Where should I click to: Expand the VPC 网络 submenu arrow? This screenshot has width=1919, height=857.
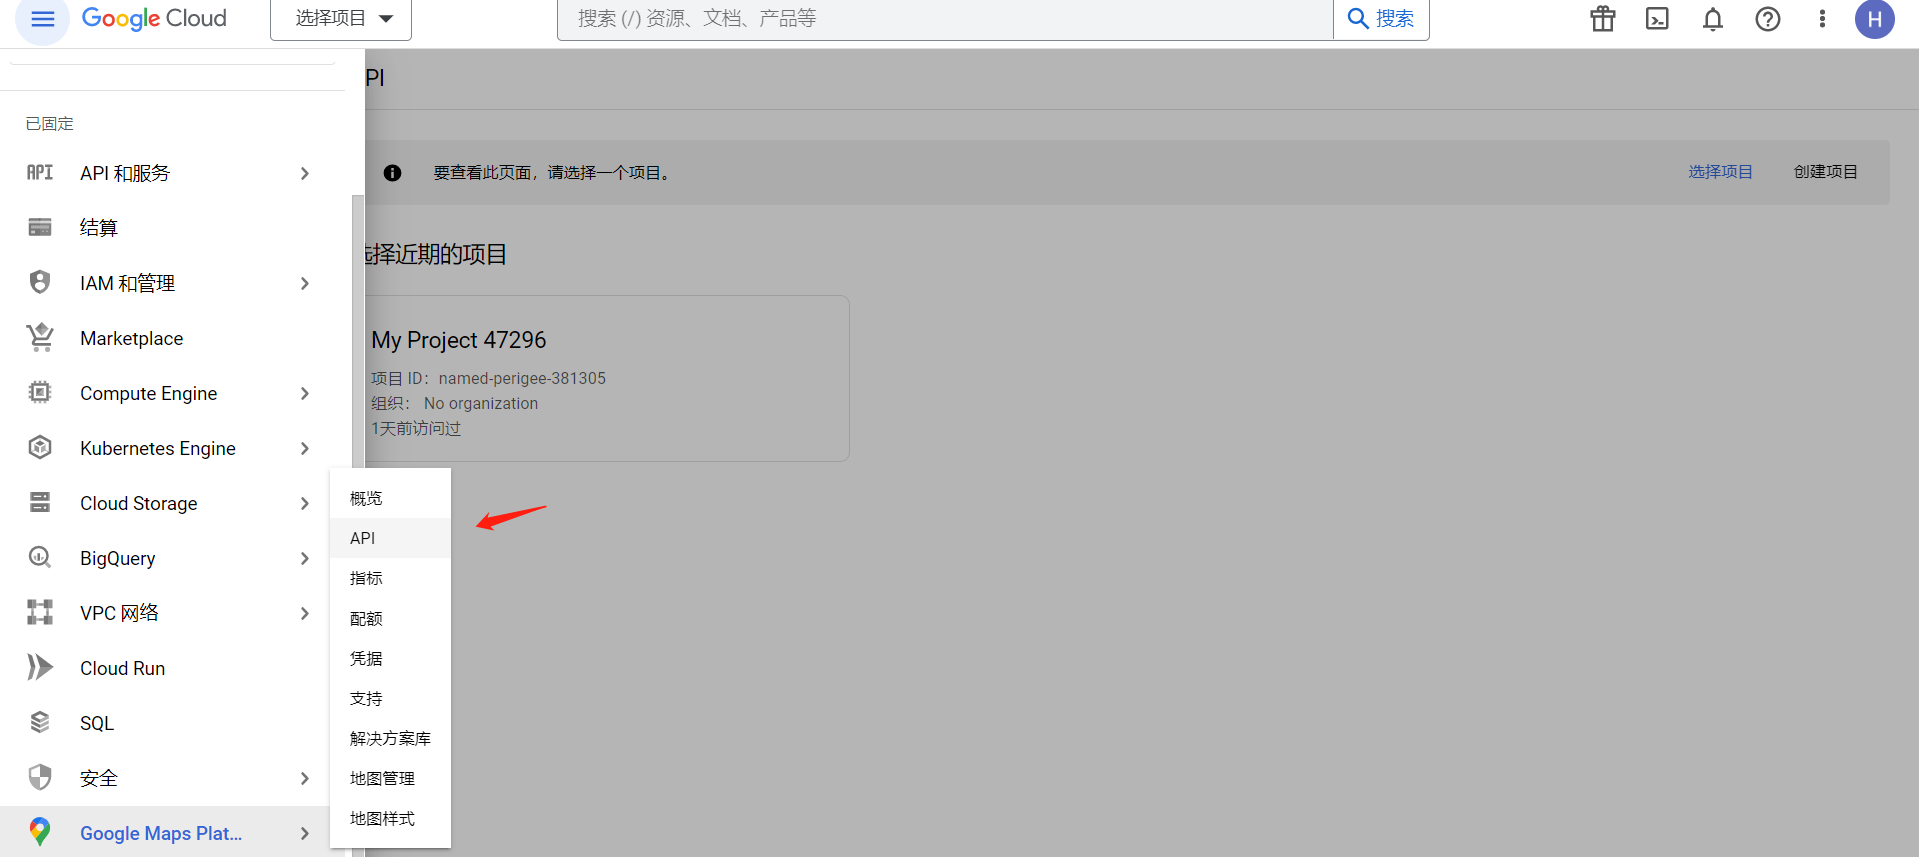coord(305,614)
